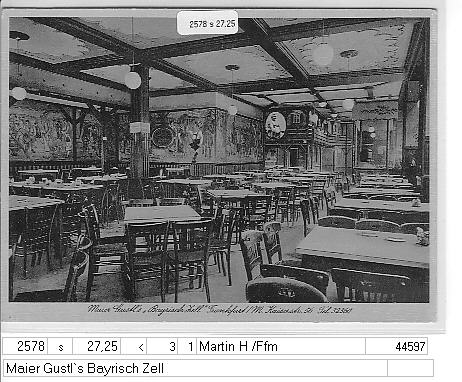Click the empty cell right of description

(x=410, y=368)
